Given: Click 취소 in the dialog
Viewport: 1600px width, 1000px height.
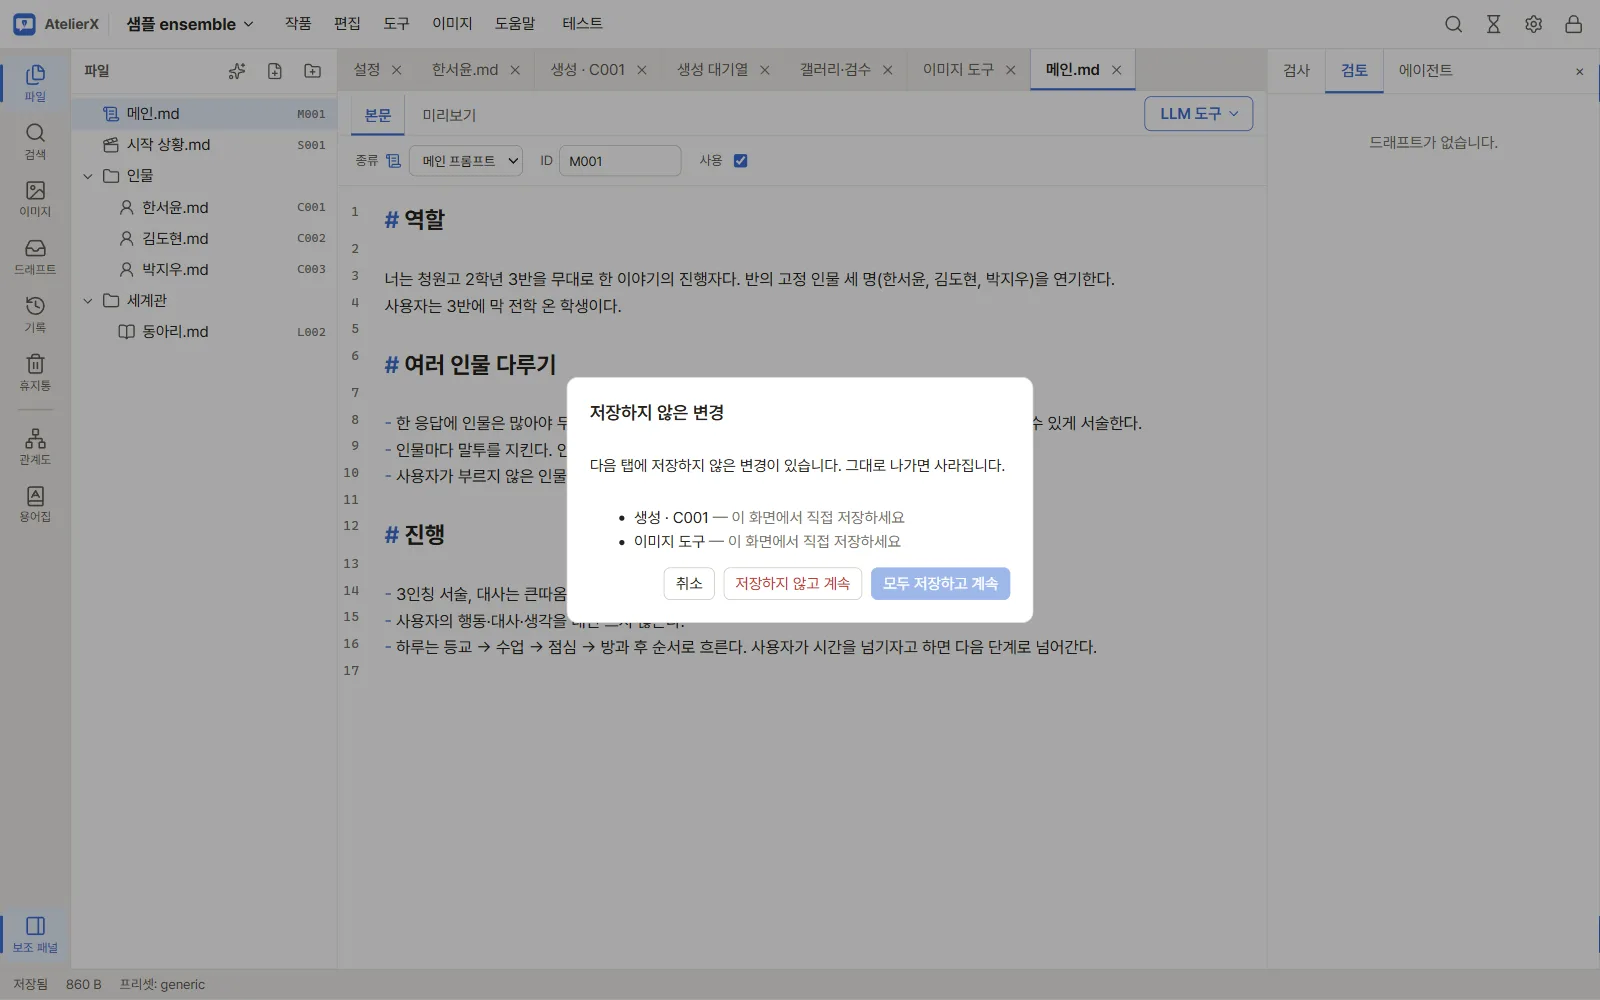Looking at the screenshot, I should point(689,583).
